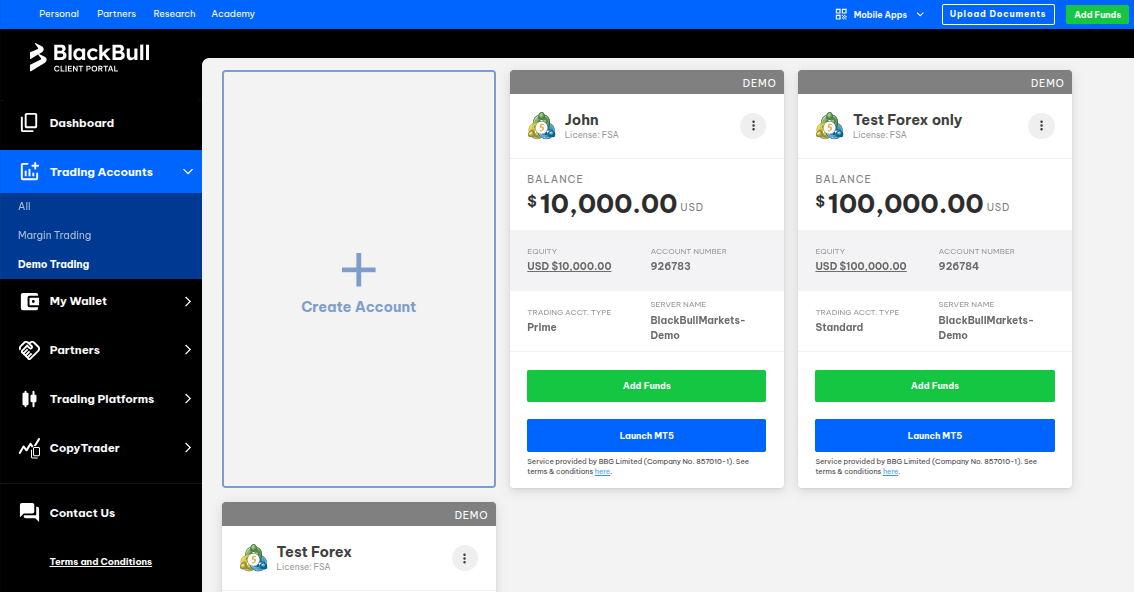
Task: Open three-dot menu on Test Forex only card
Action: (1041, 126)
